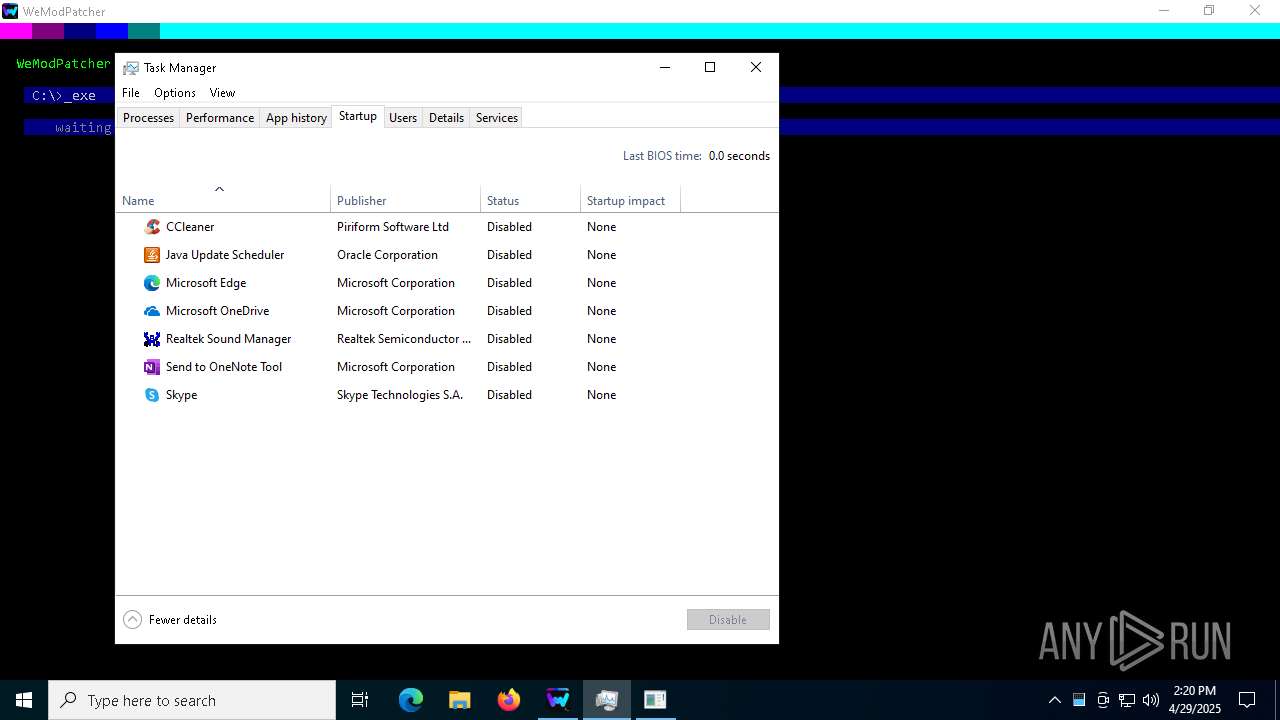Image resolution: width=1280 pixels, height=720 pixels.
Task: Open the Windows Start menu
Action: [24, 700]
